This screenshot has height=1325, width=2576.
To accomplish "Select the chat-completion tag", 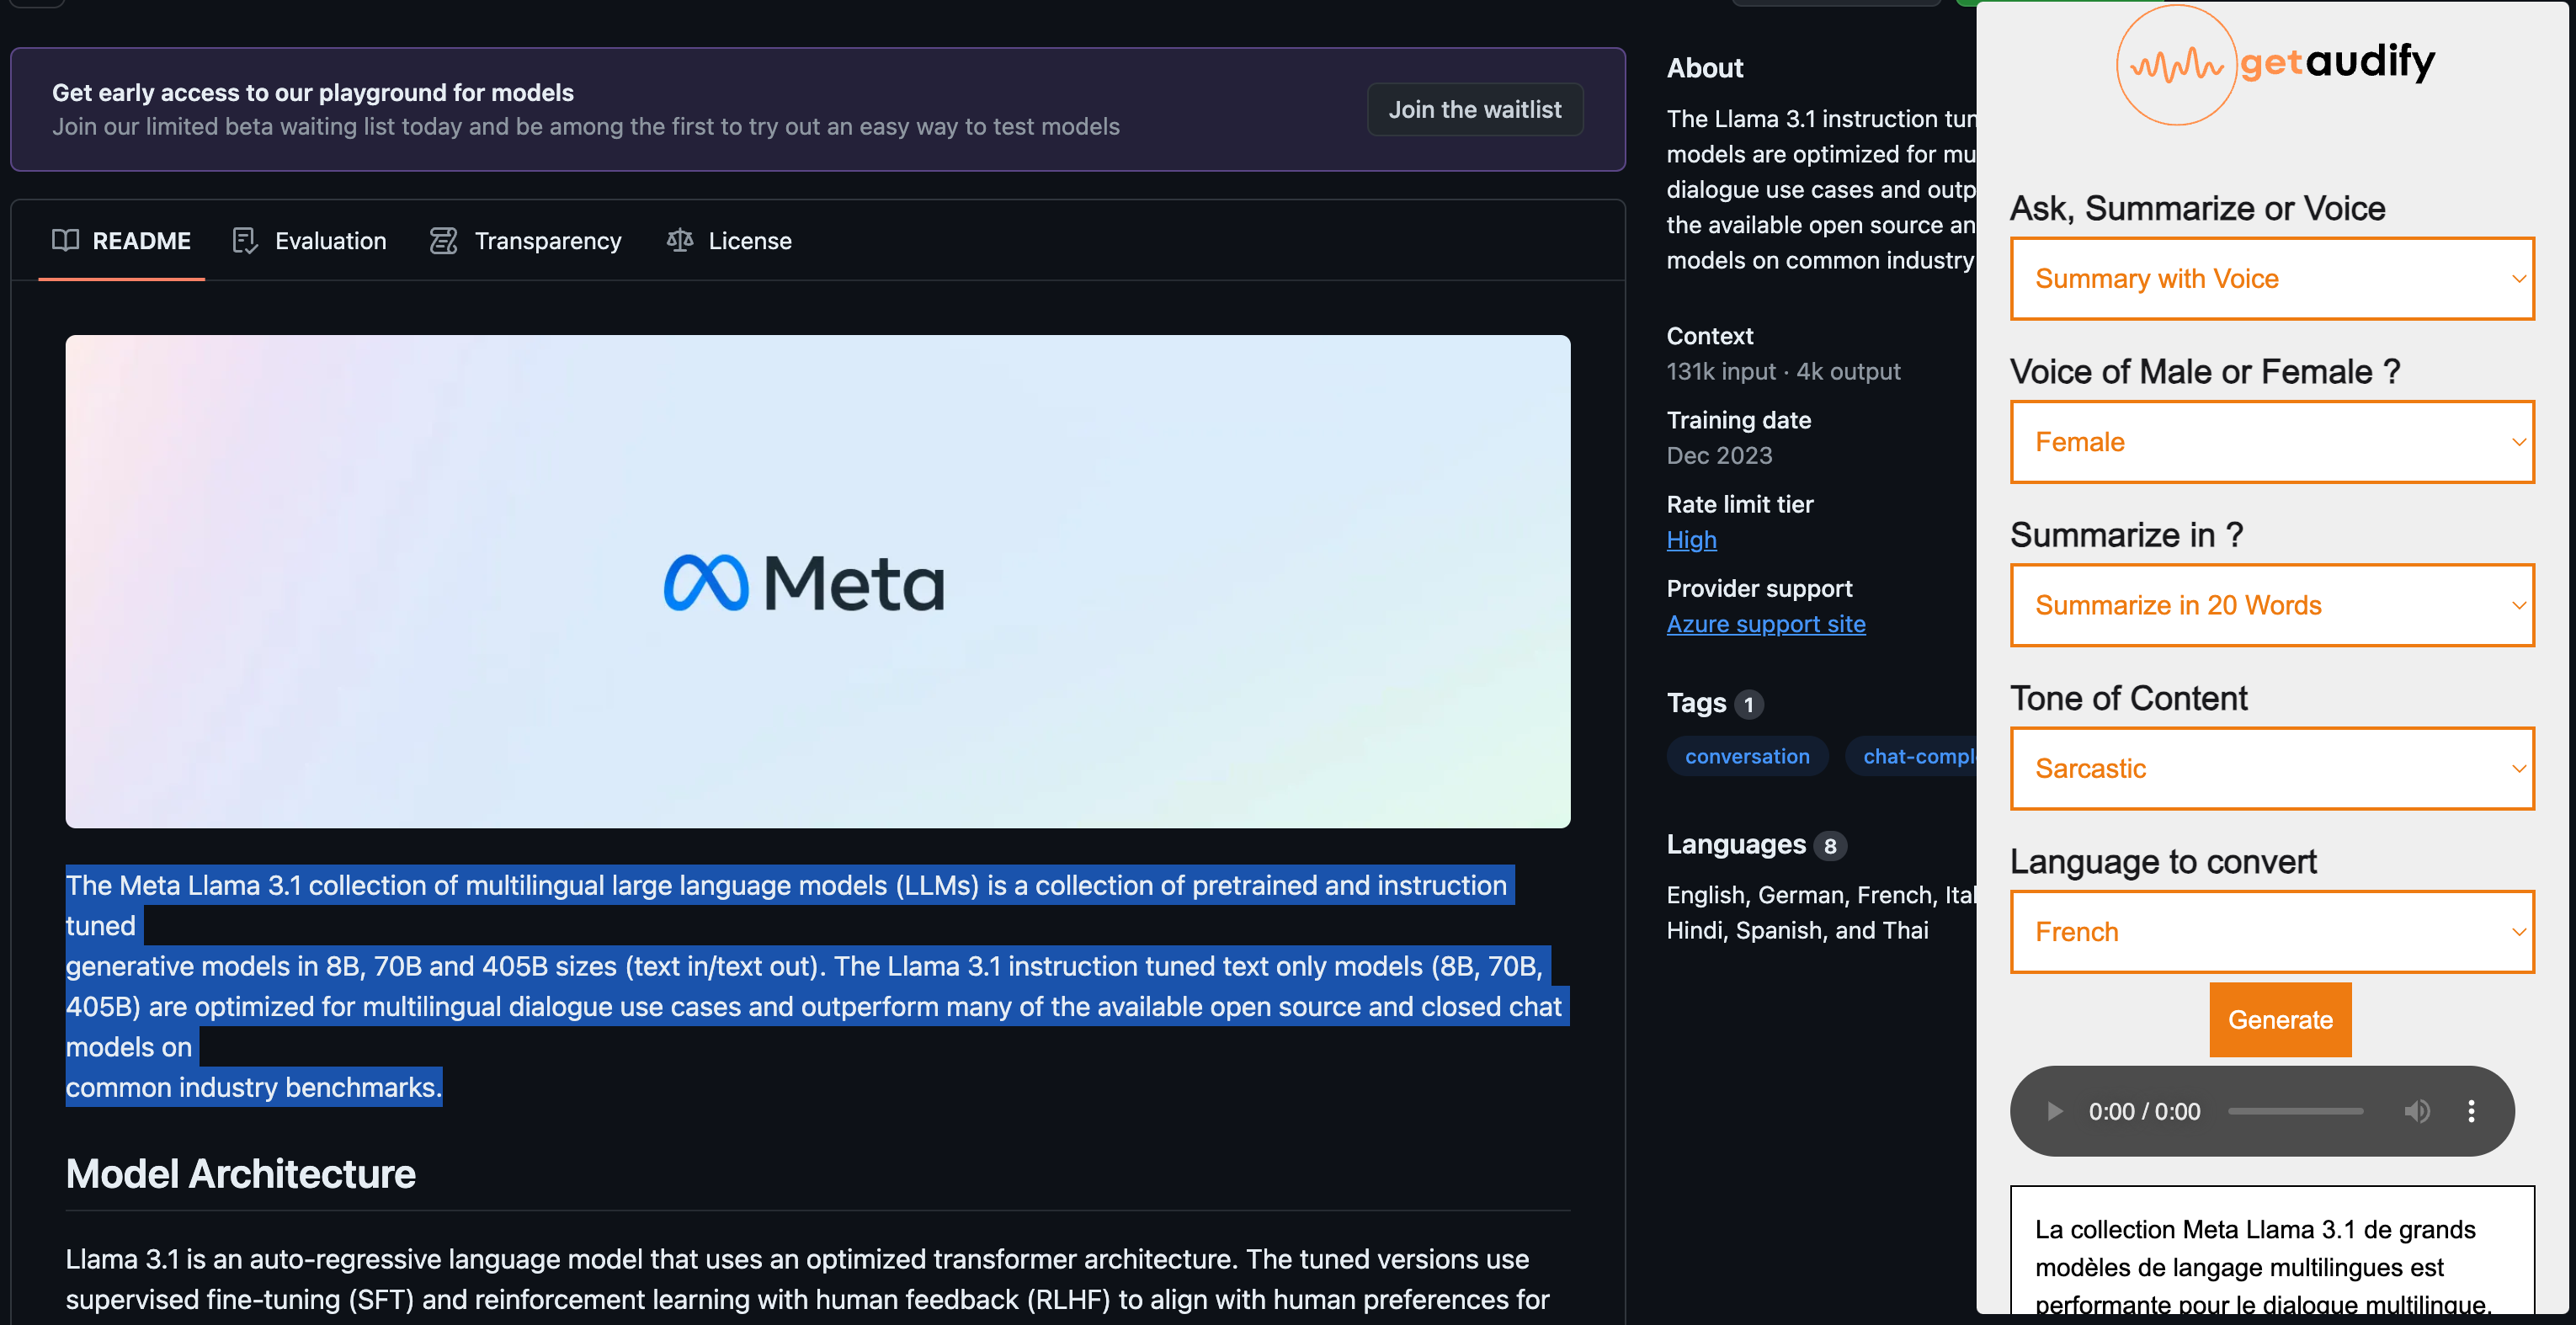I will coord(1911,756).
